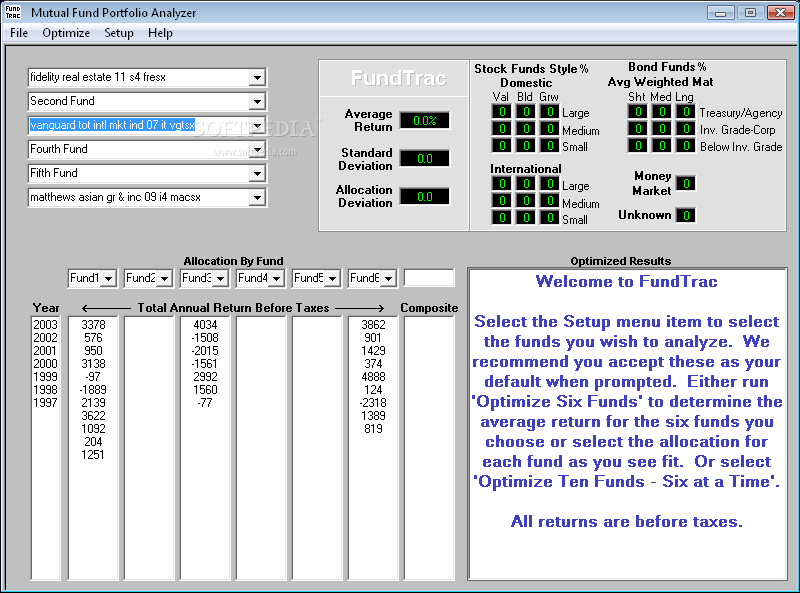Viewport: 800px width, 593px height.
Task: Maximize the Mutual Fund Portfolio Analyzer window
Action: coord(750,13)
